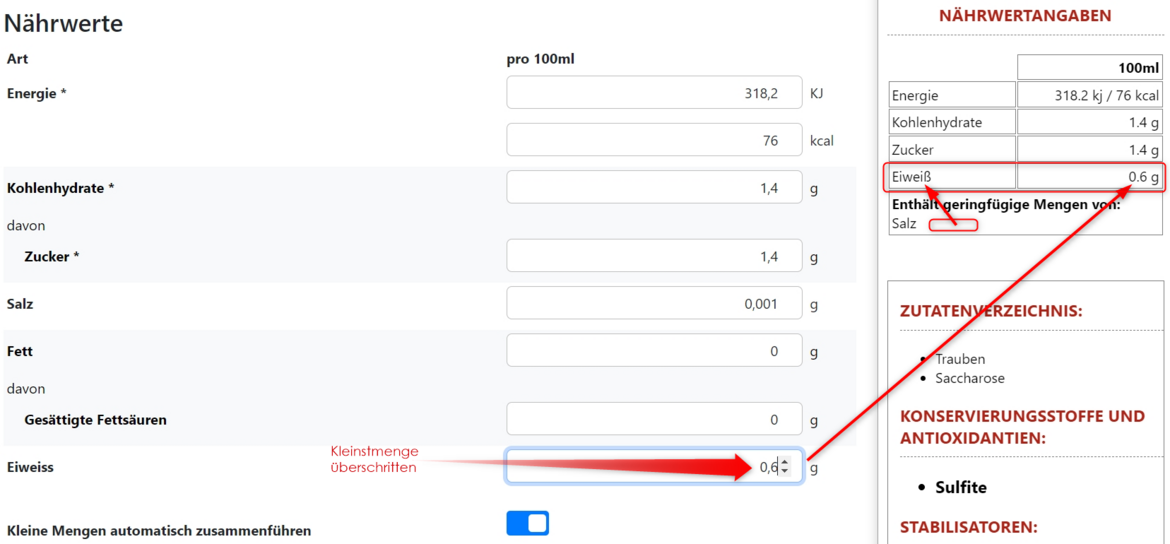Viewport: 1170px width, 544px height.
Task: Click the Salz field showing 0,001
Action: [x=654, y=303]
